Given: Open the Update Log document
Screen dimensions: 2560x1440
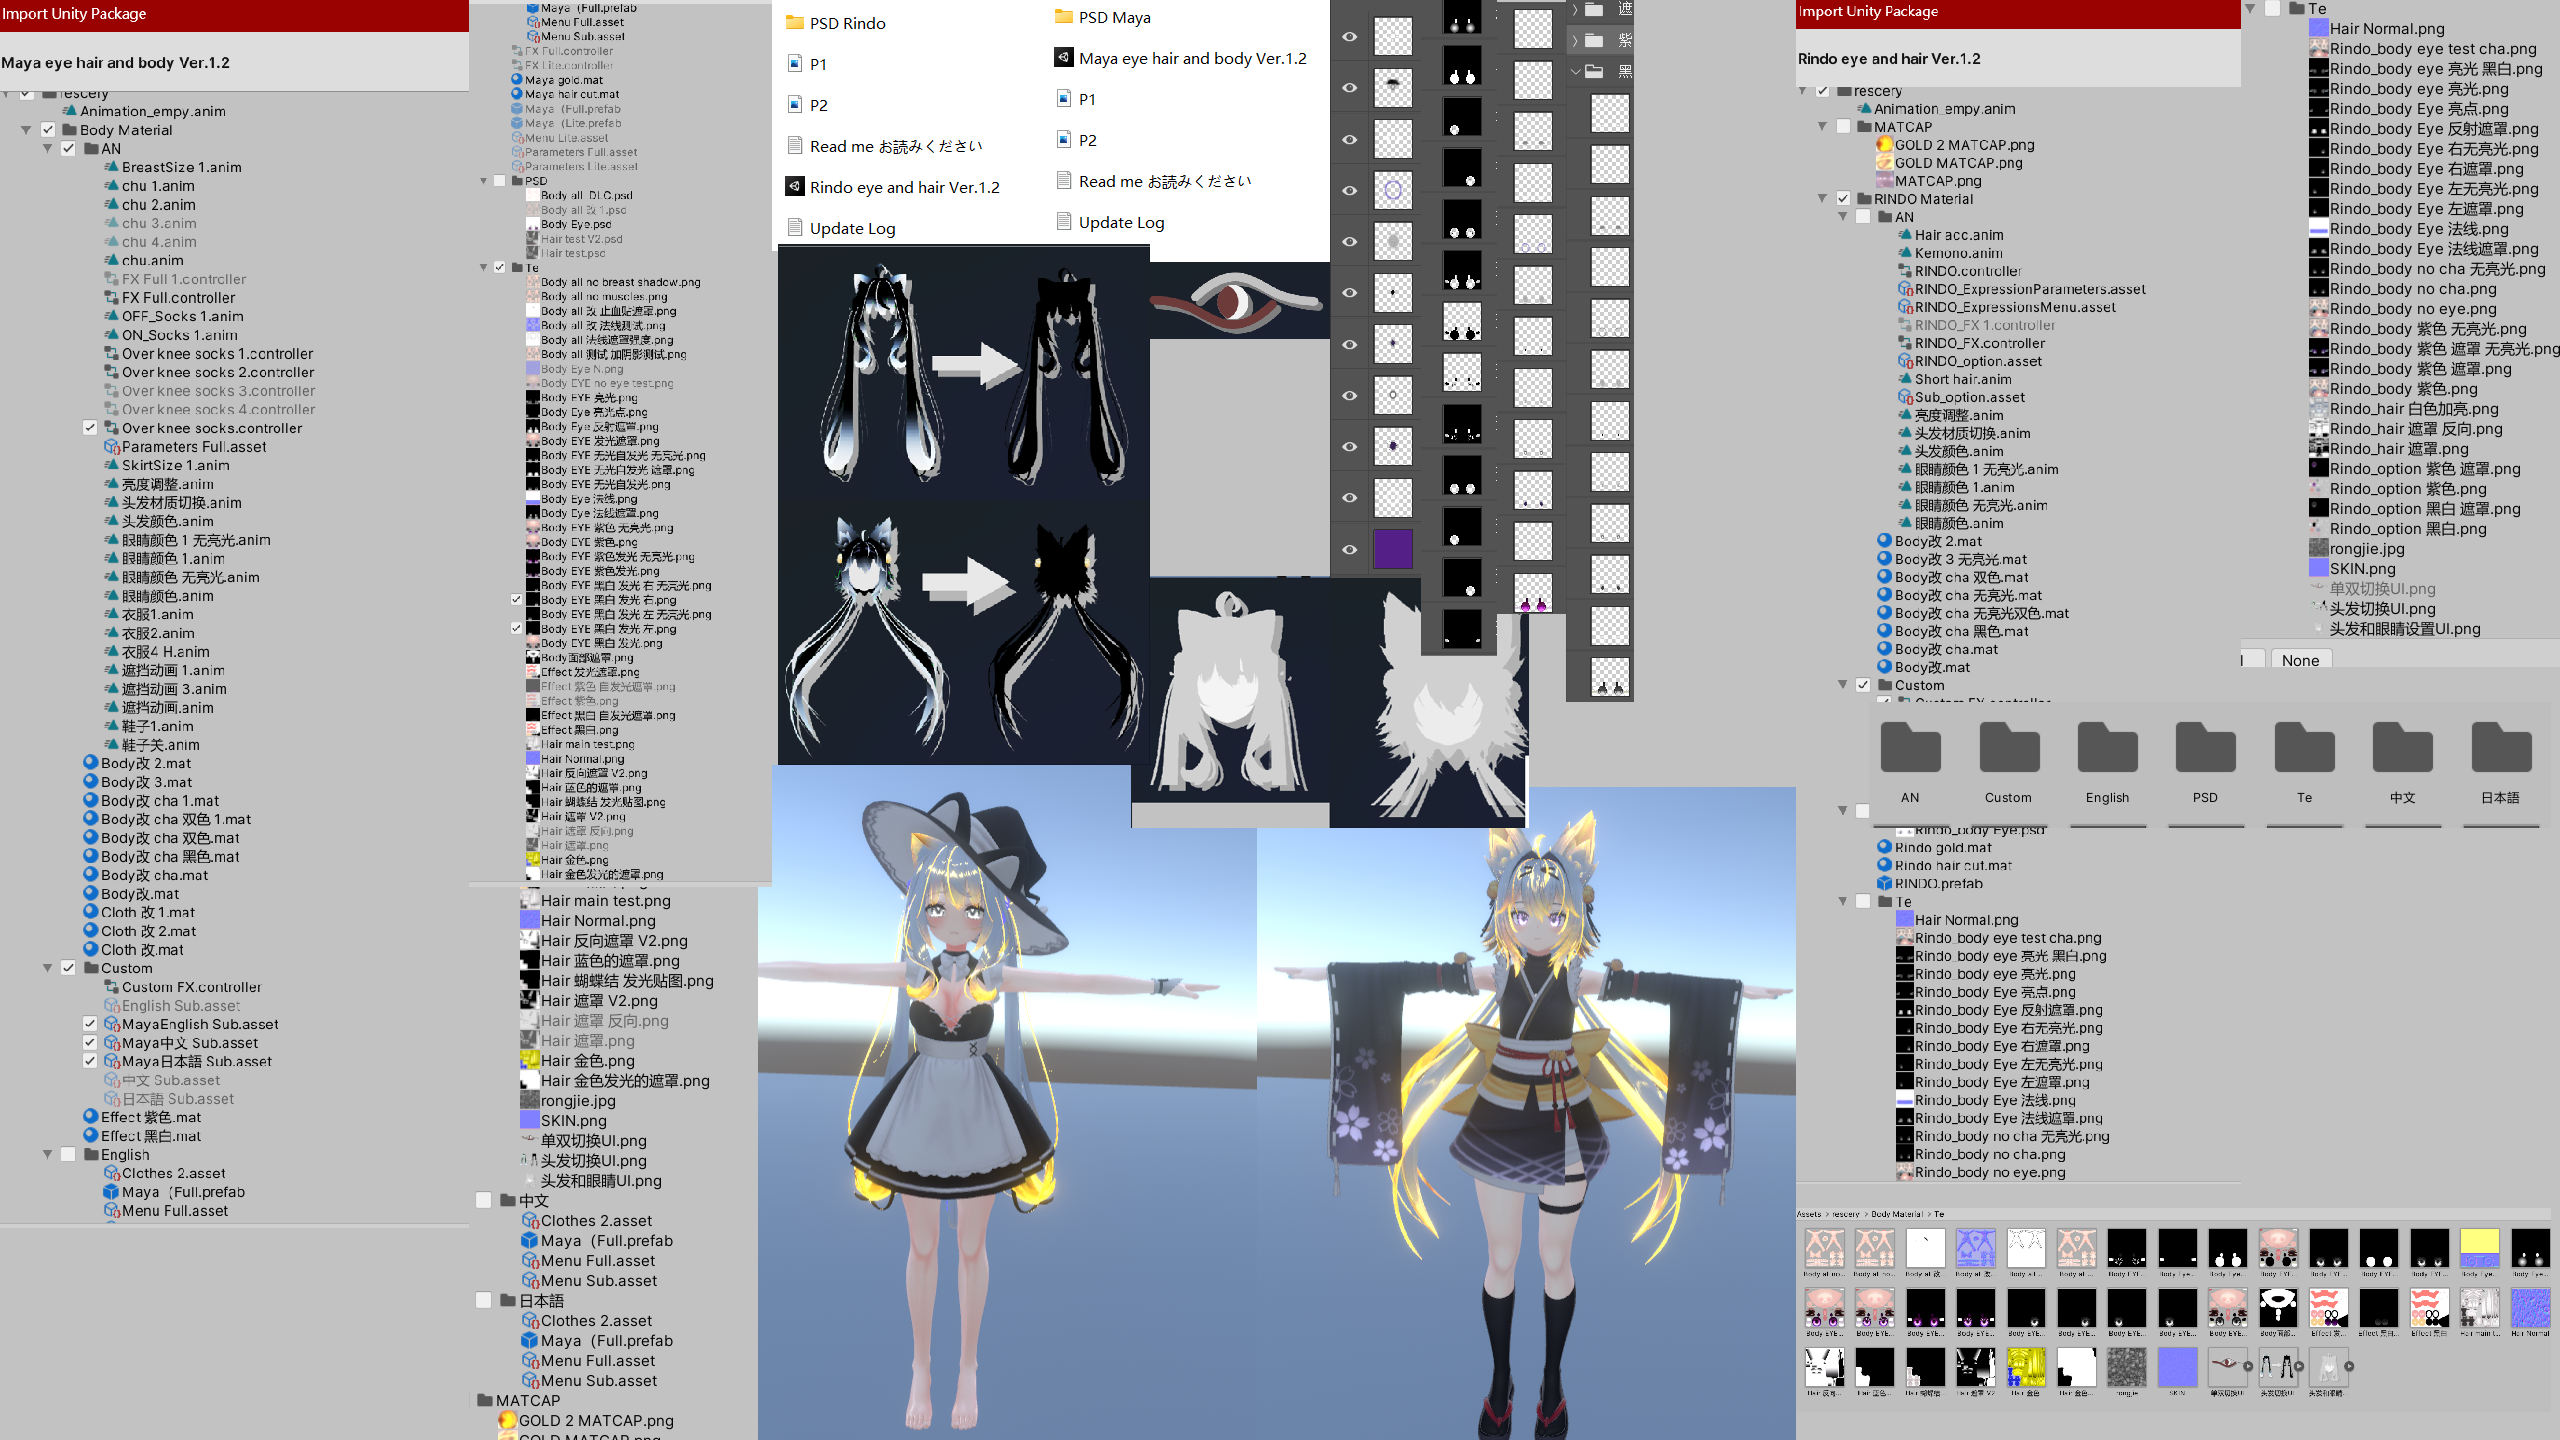Looking at the screenshot, I should [851, 228].
